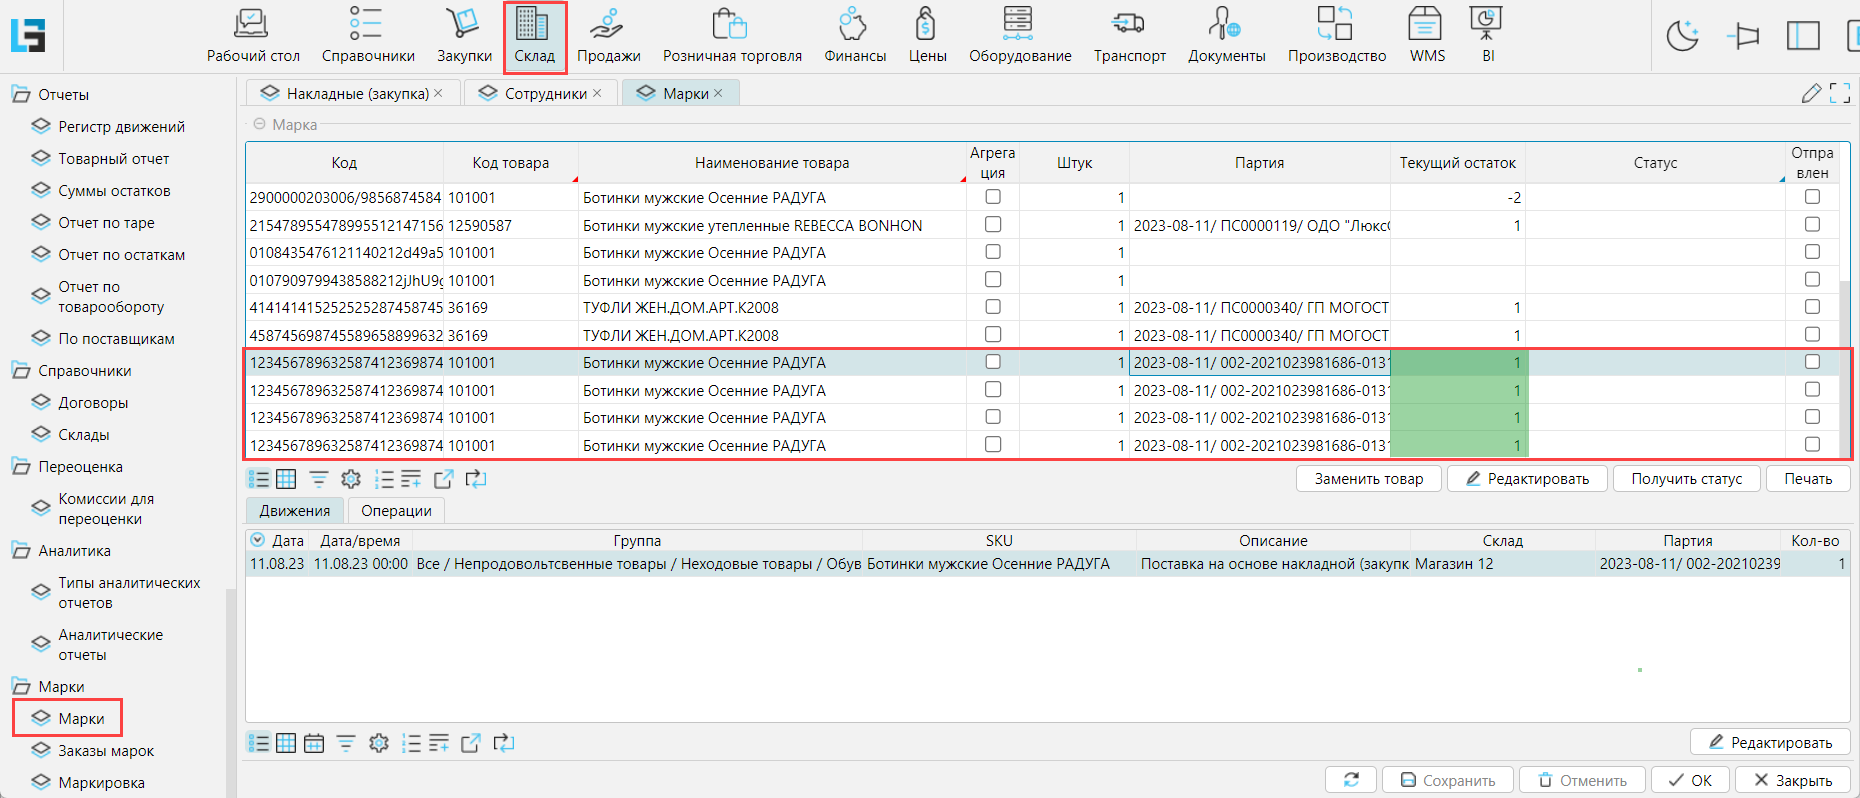
Task: Click the pin icon in top-right toolbar
Action: click(1743, 37)
